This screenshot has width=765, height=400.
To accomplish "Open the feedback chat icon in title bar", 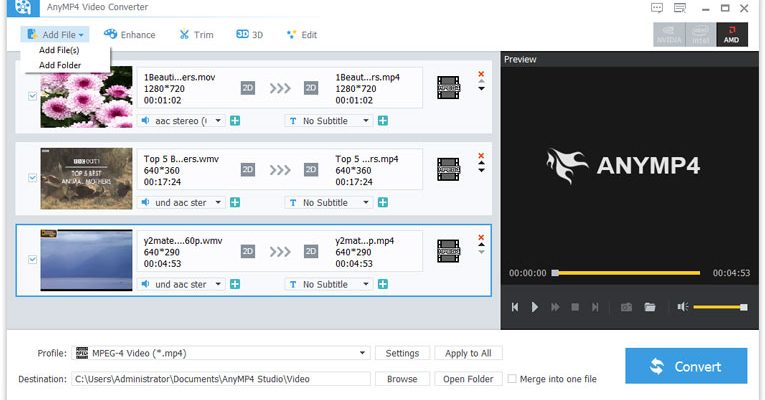I will click(657, 8).
